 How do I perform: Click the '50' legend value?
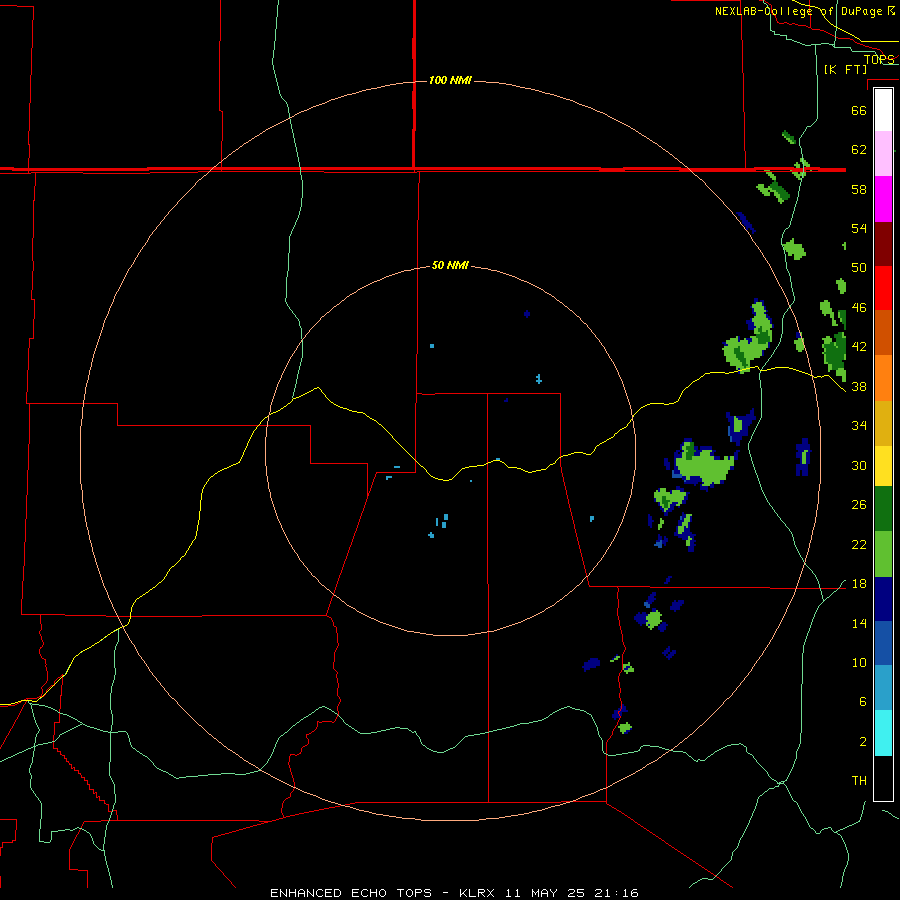point(859,267)
